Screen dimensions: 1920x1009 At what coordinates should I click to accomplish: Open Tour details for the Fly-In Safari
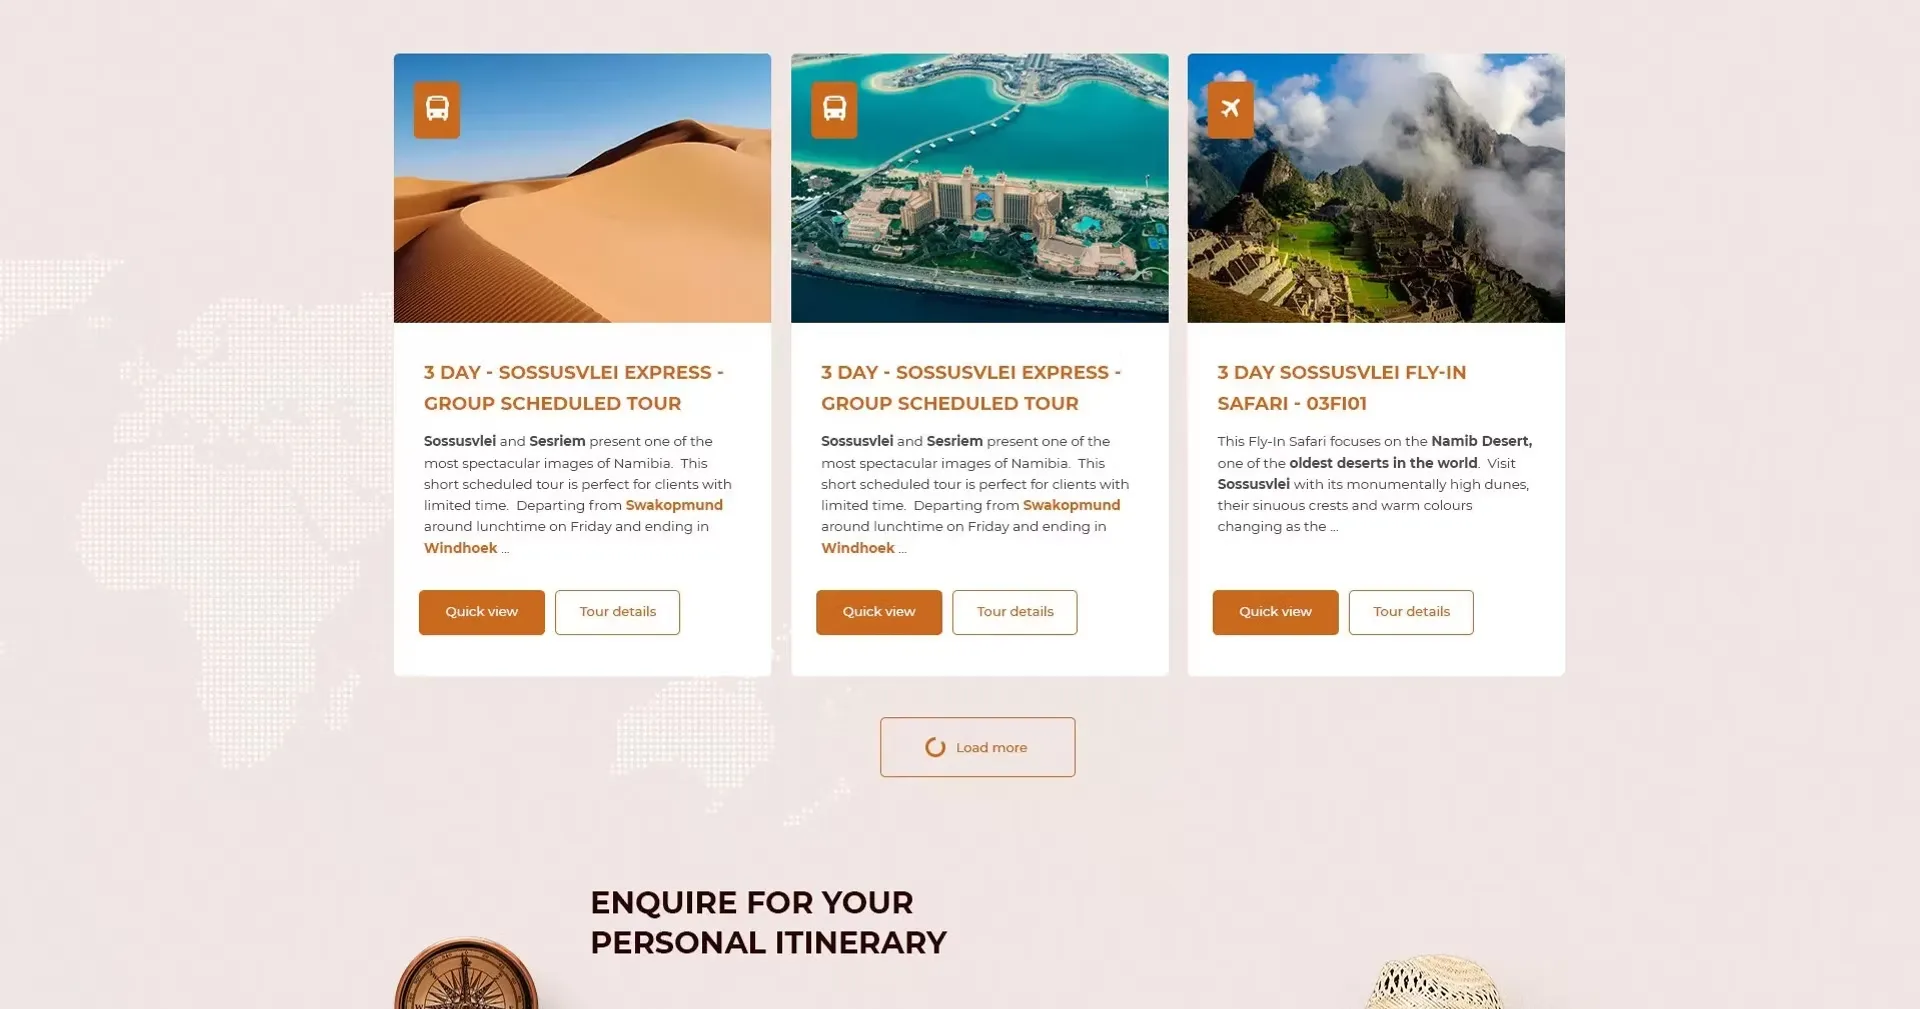1411,612
